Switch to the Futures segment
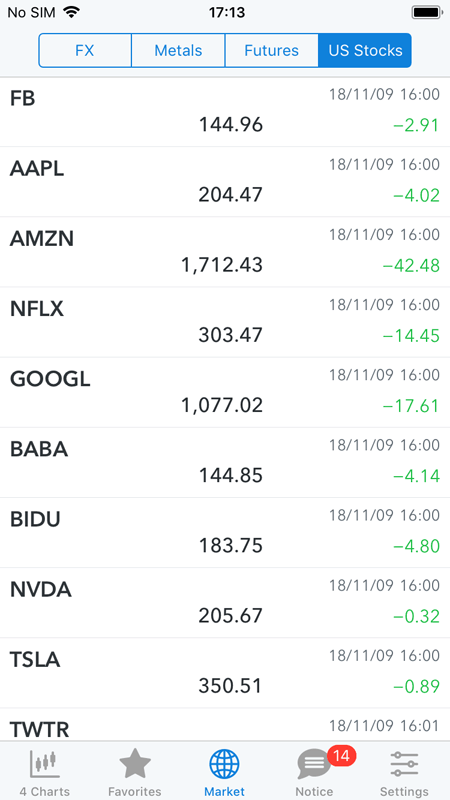This screenshot has height=800, width=450. [271, 51]
